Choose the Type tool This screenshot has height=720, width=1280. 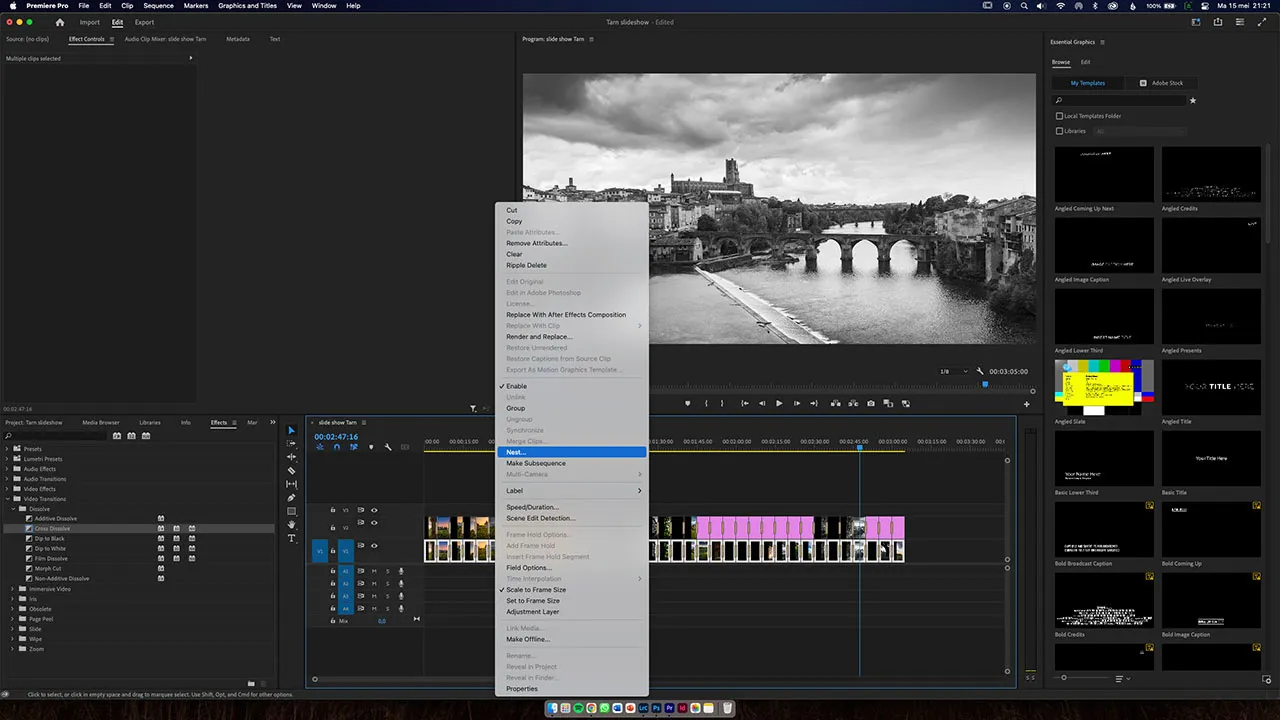coord(291,538)
